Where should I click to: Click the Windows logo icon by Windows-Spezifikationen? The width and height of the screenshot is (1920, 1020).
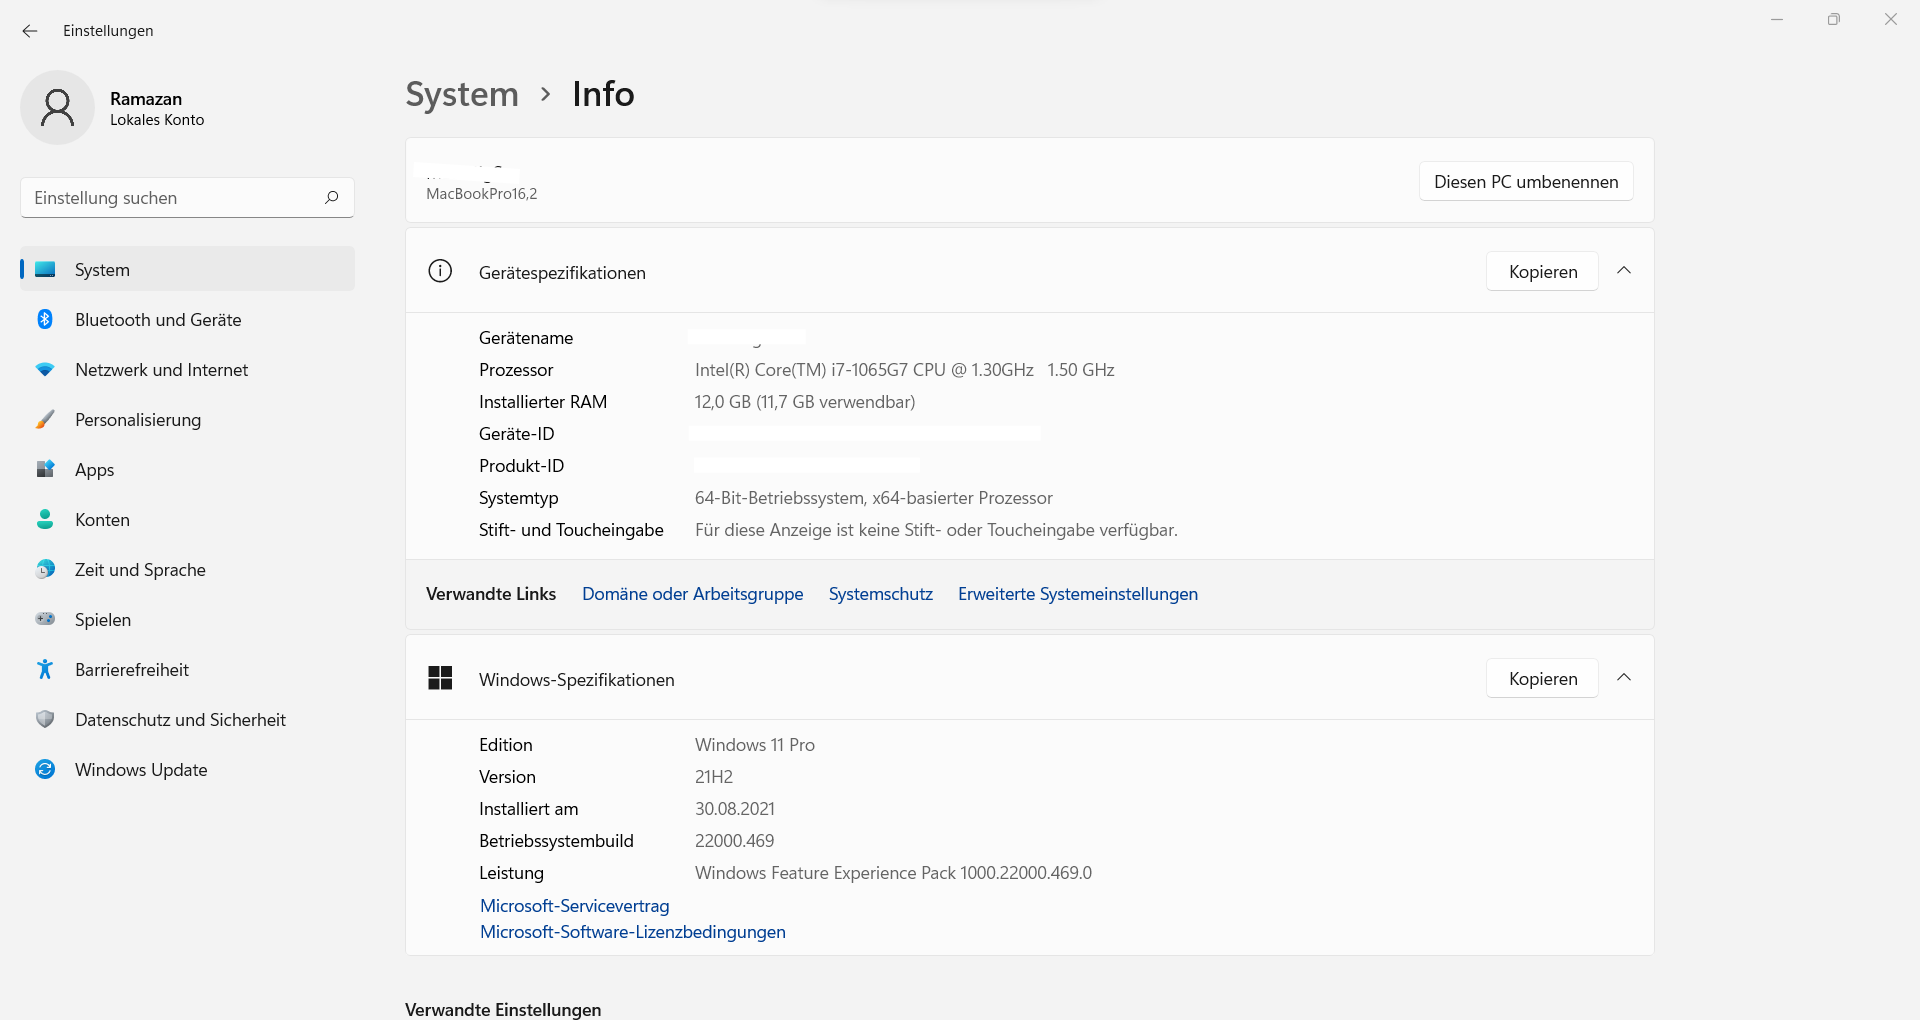click(440, 678)
